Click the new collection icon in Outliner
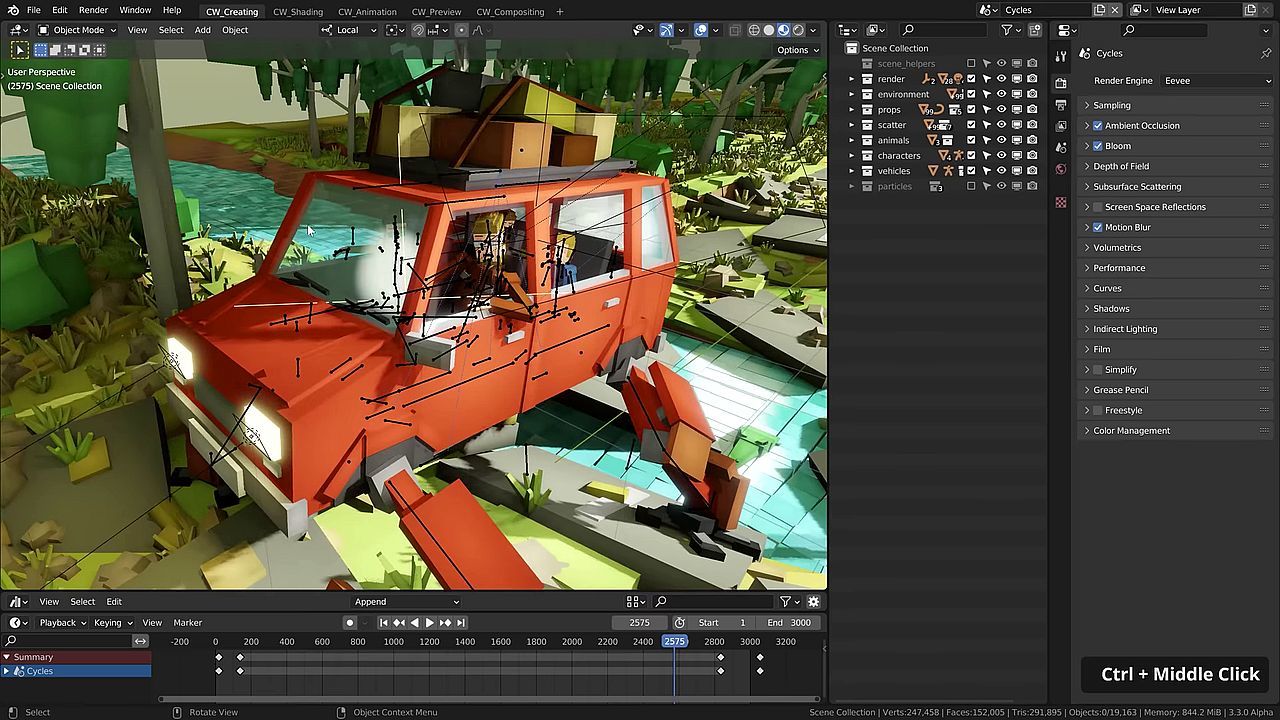 [1035, 30]
